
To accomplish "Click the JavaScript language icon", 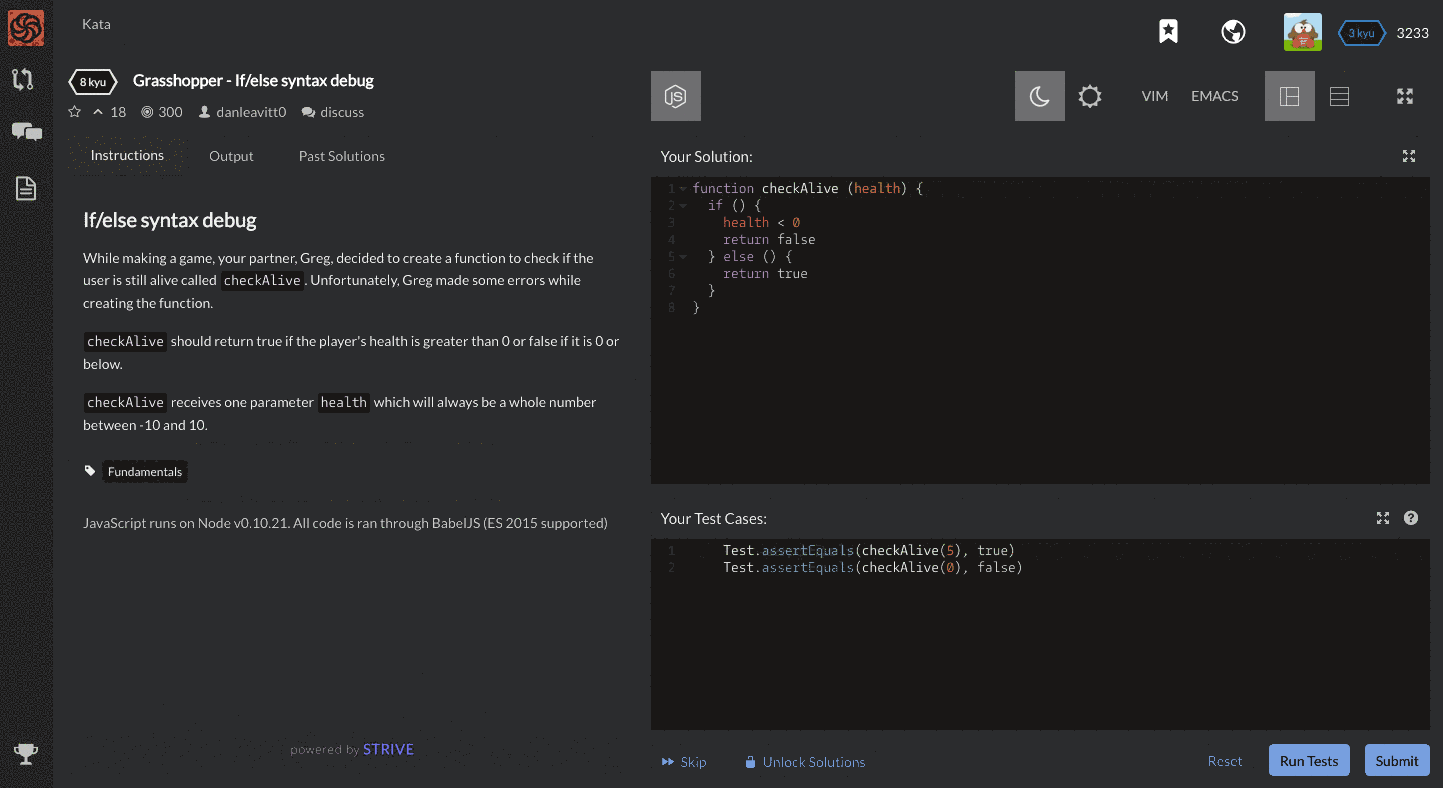I will click(675, 96).
